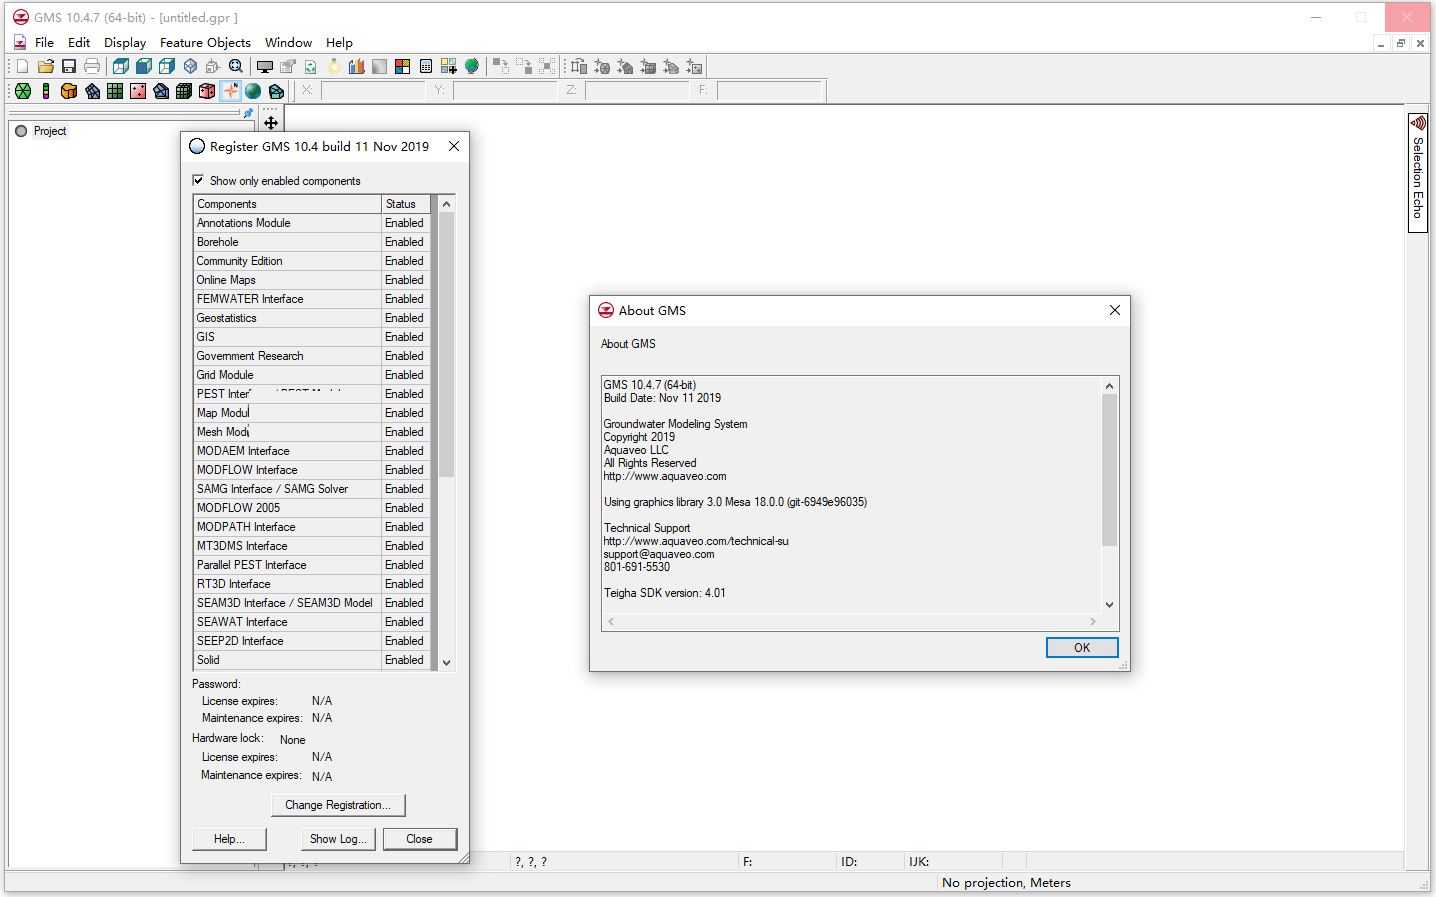This screenshot has width=1436, height=897.
Task: Click About GMS text scroll-down arrow
Action: (1109, 604)
